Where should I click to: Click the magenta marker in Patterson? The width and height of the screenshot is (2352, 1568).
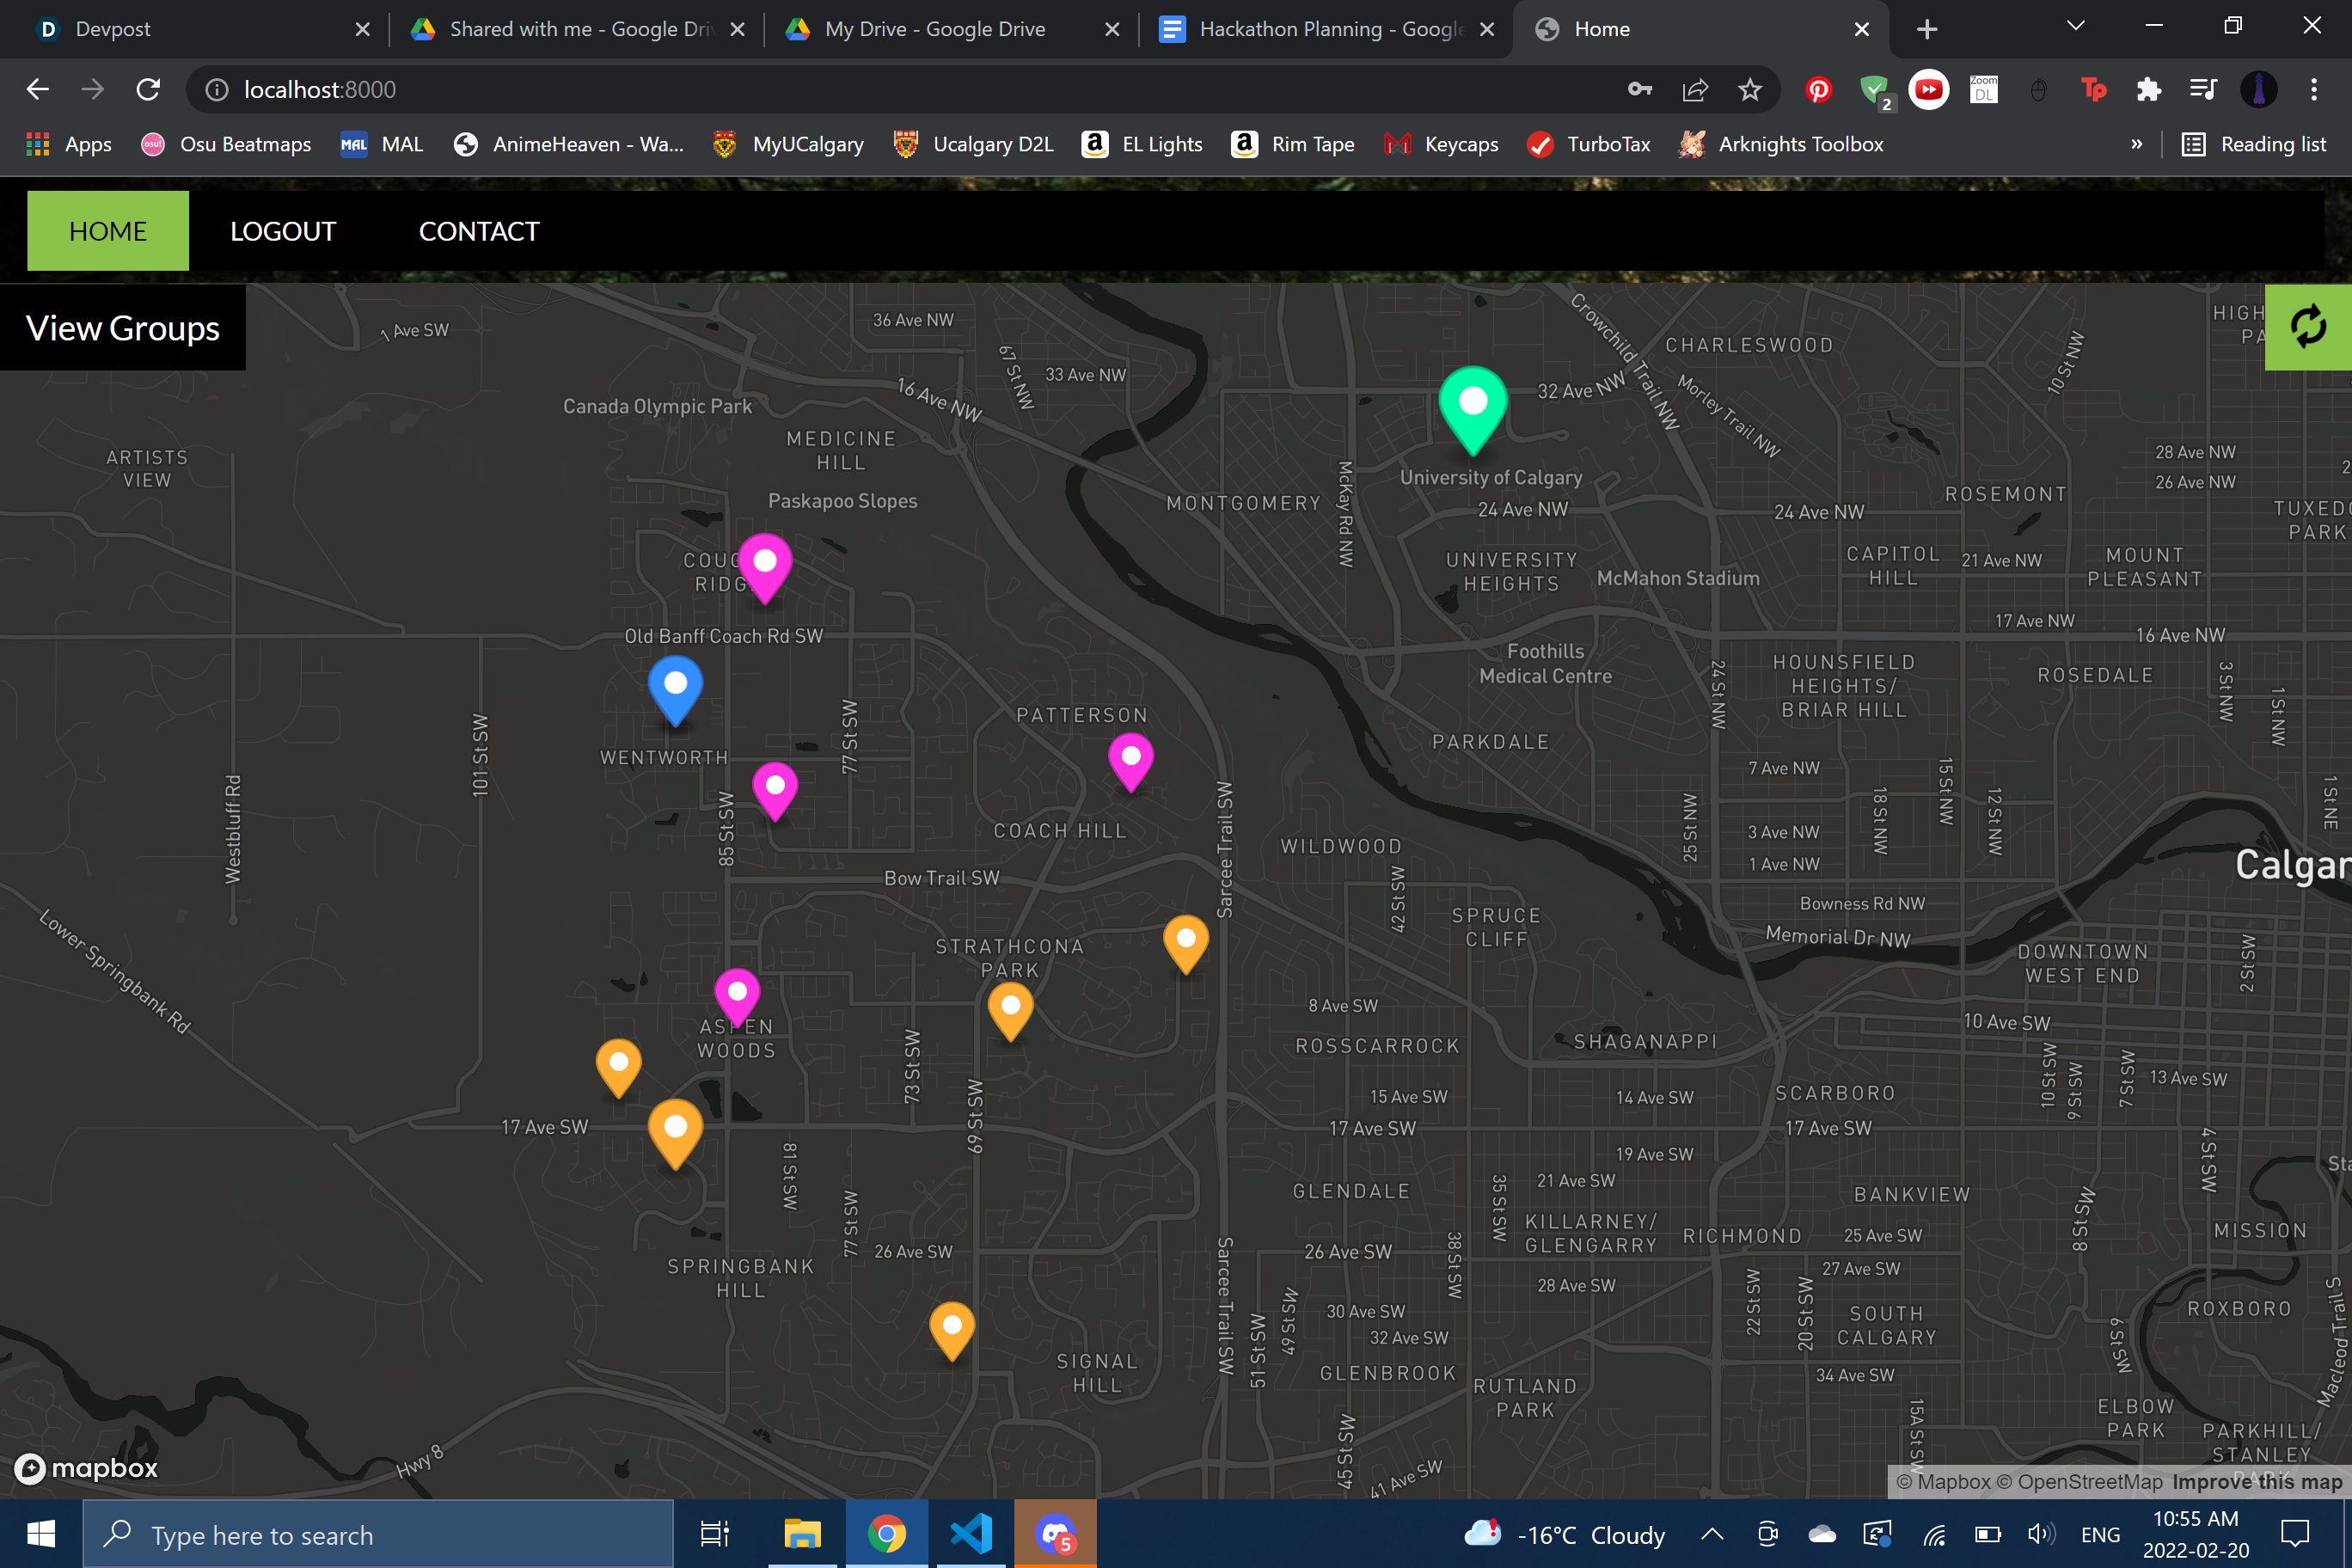point(1130,758)
